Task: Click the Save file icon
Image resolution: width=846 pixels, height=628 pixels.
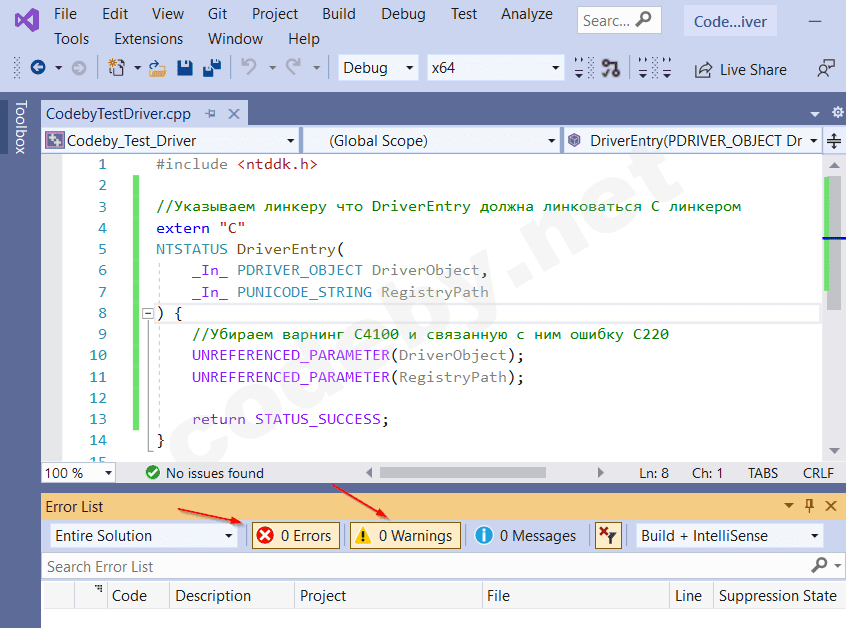Action: point(185,68)
